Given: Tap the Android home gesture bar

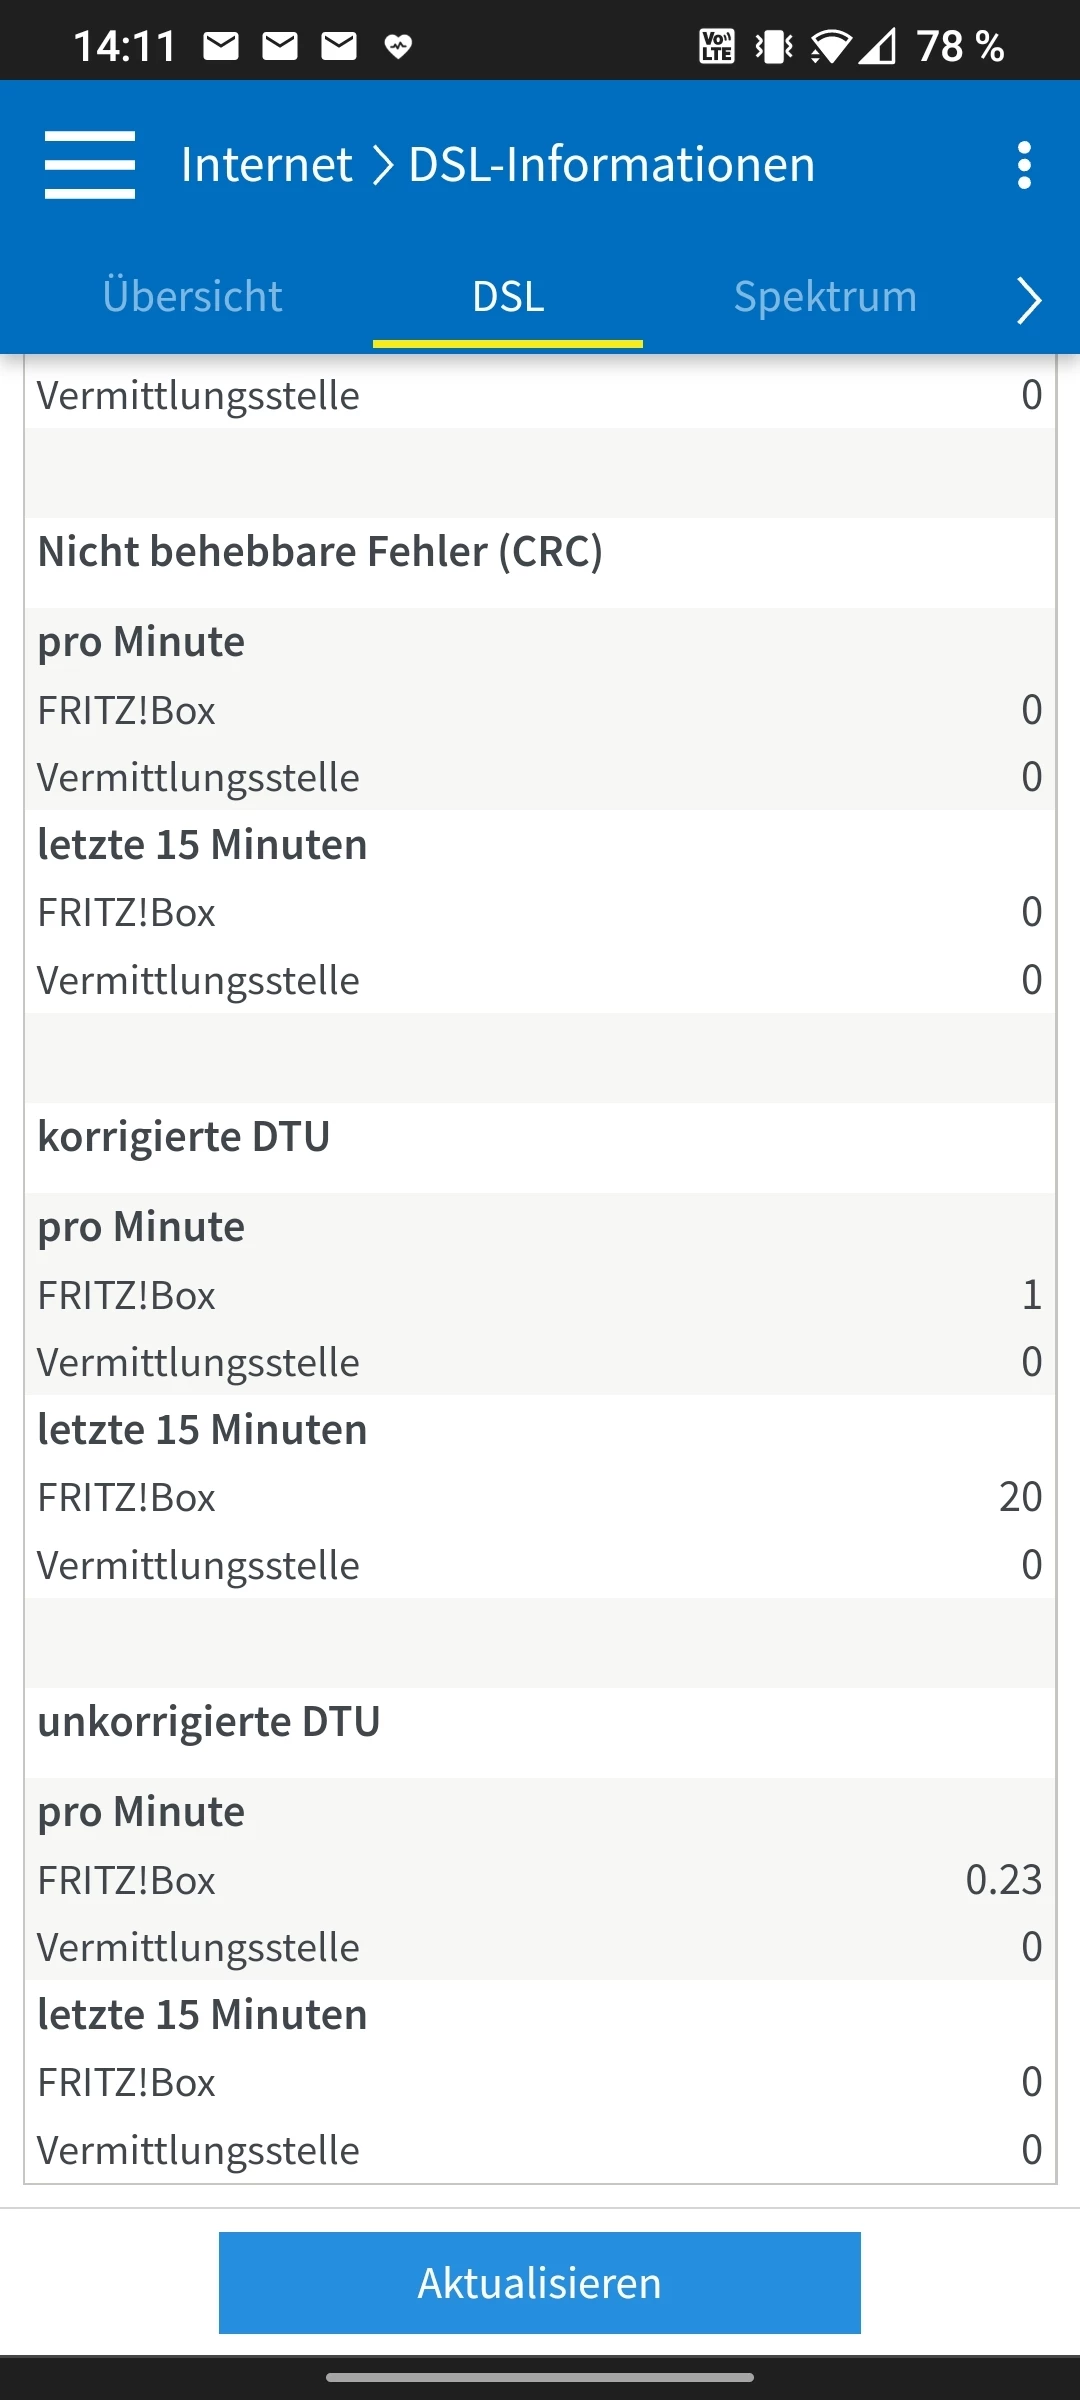Looking at the screenshot, I should [x=540, y=2377].
